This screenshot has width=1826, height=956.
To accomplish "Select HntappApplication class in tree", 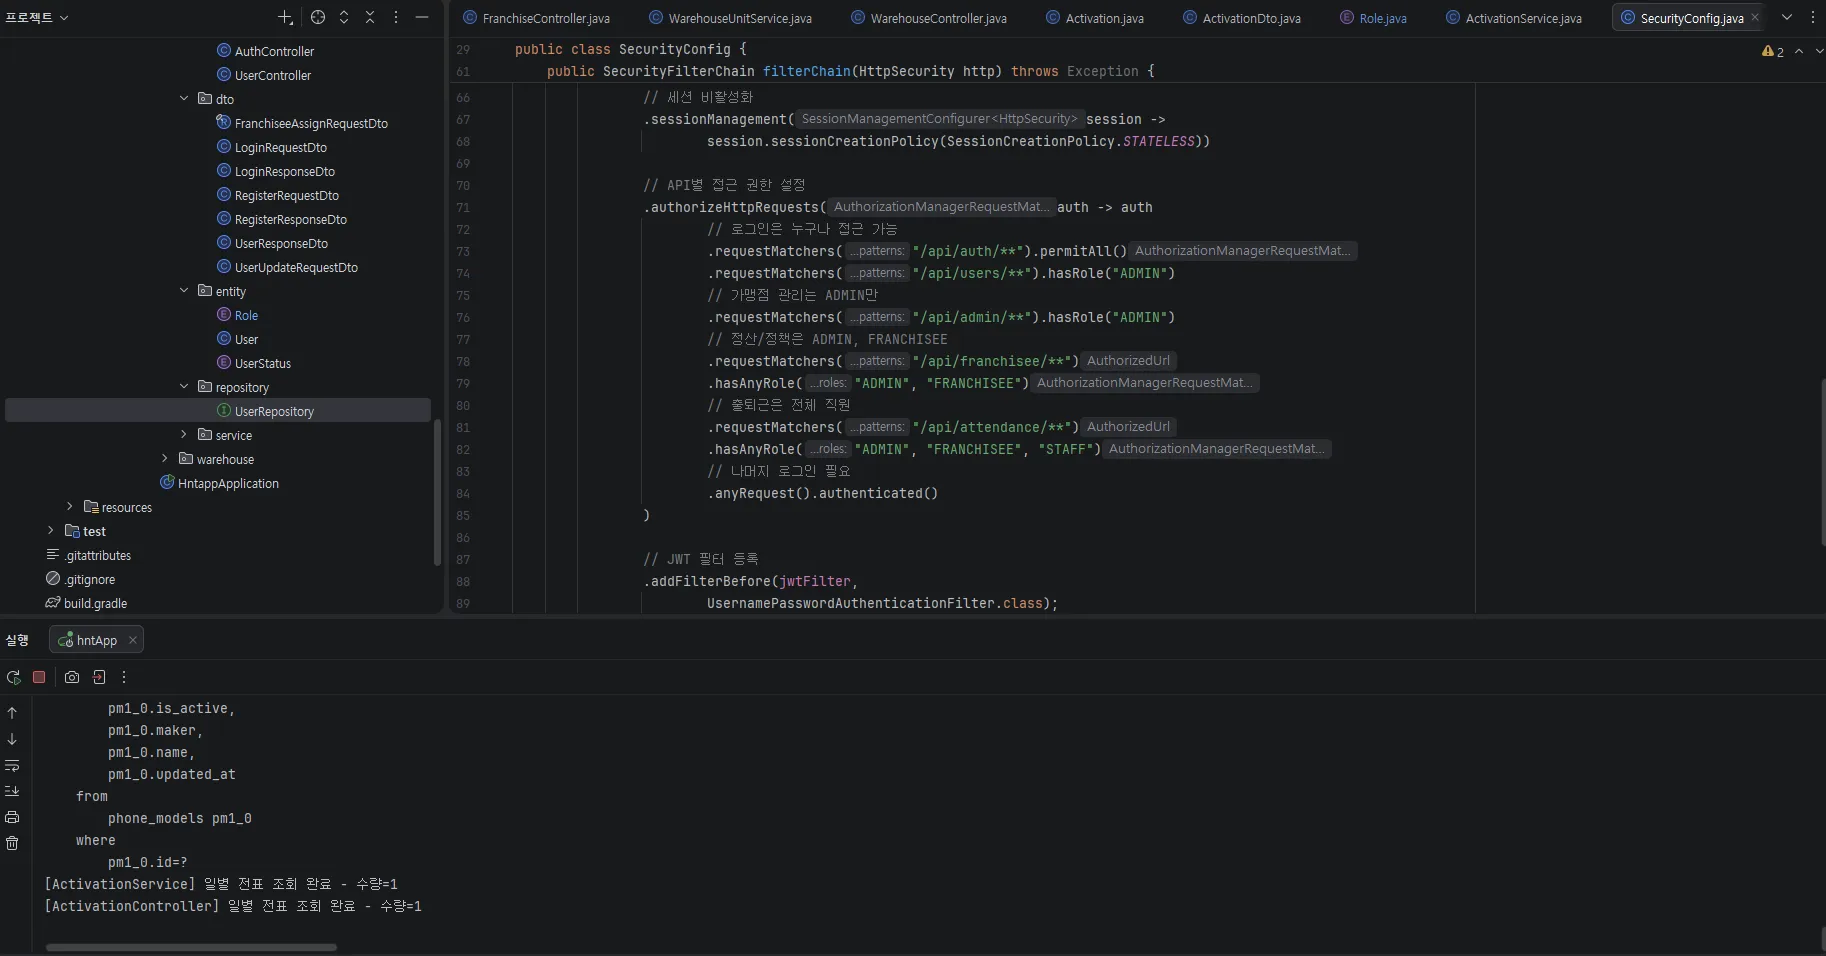I will (219, 483).
